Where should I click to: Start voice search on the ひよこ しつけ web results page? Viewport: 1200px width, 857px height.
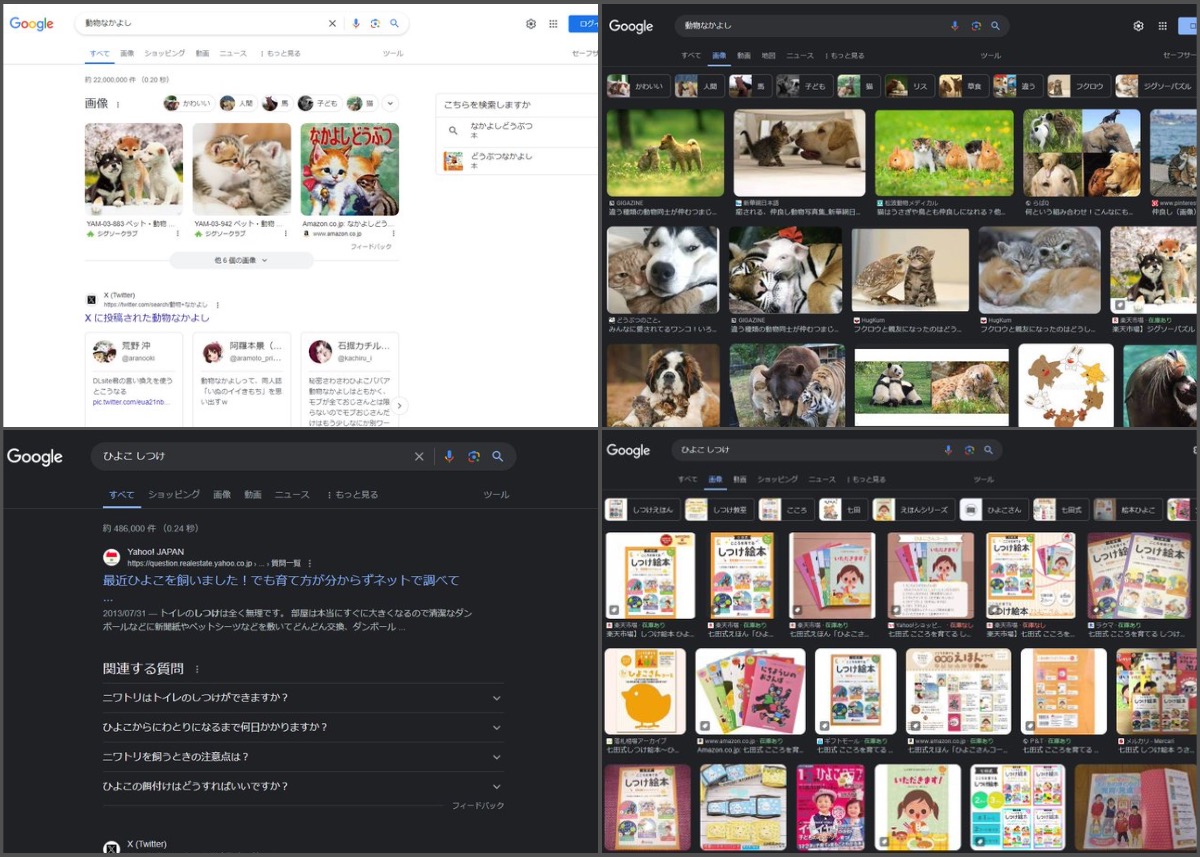pos(449,457)
